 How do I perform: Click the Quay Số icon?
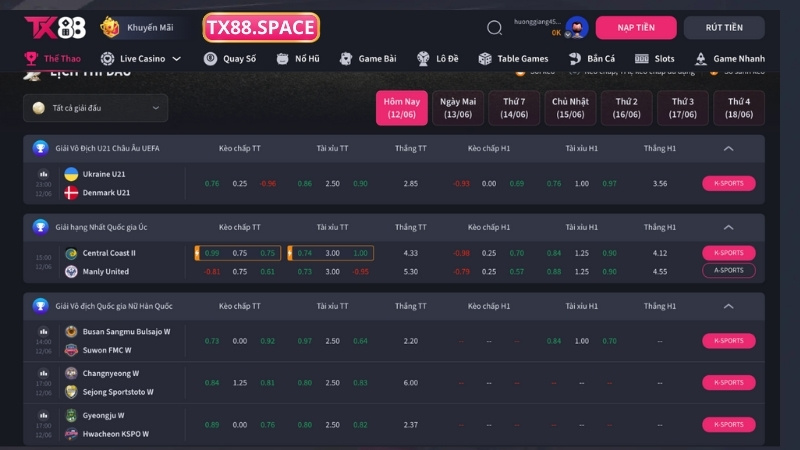[x=210, y=59]
